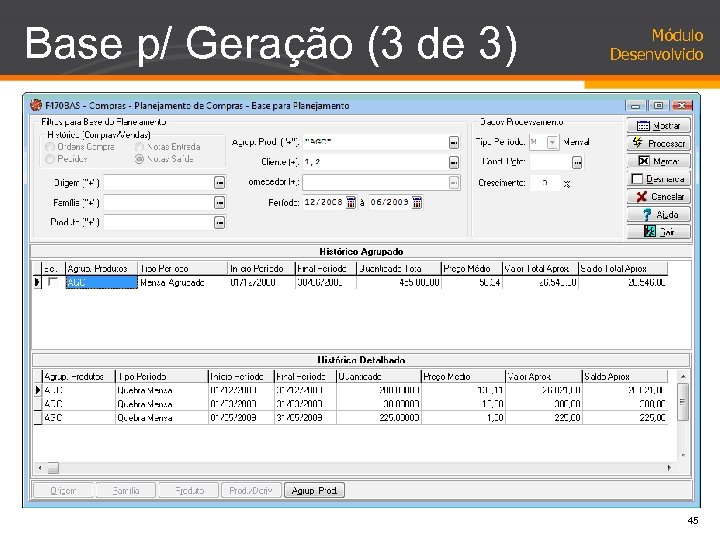The image size is (720, 540).
Task: Open lookup button next to Produto field
Action: [219, 223]
